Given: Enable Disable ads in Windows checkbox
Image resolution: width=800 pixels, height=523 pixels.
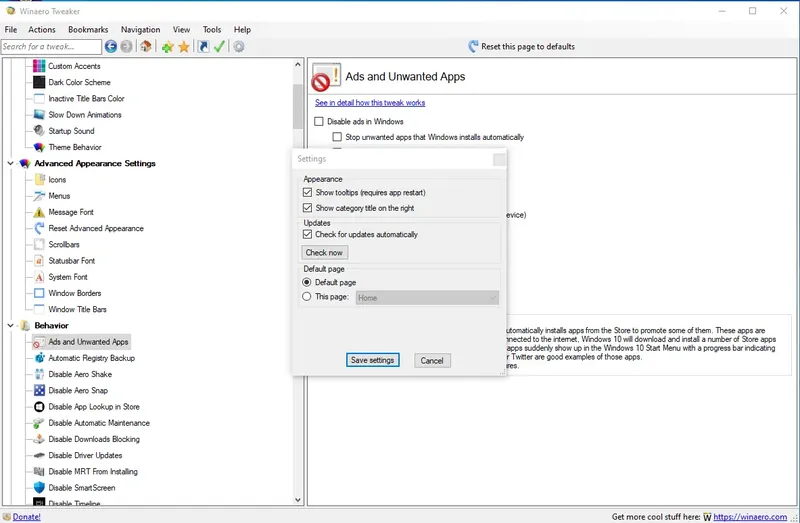Looking at the screenshot, I should (x=319, y=121).
